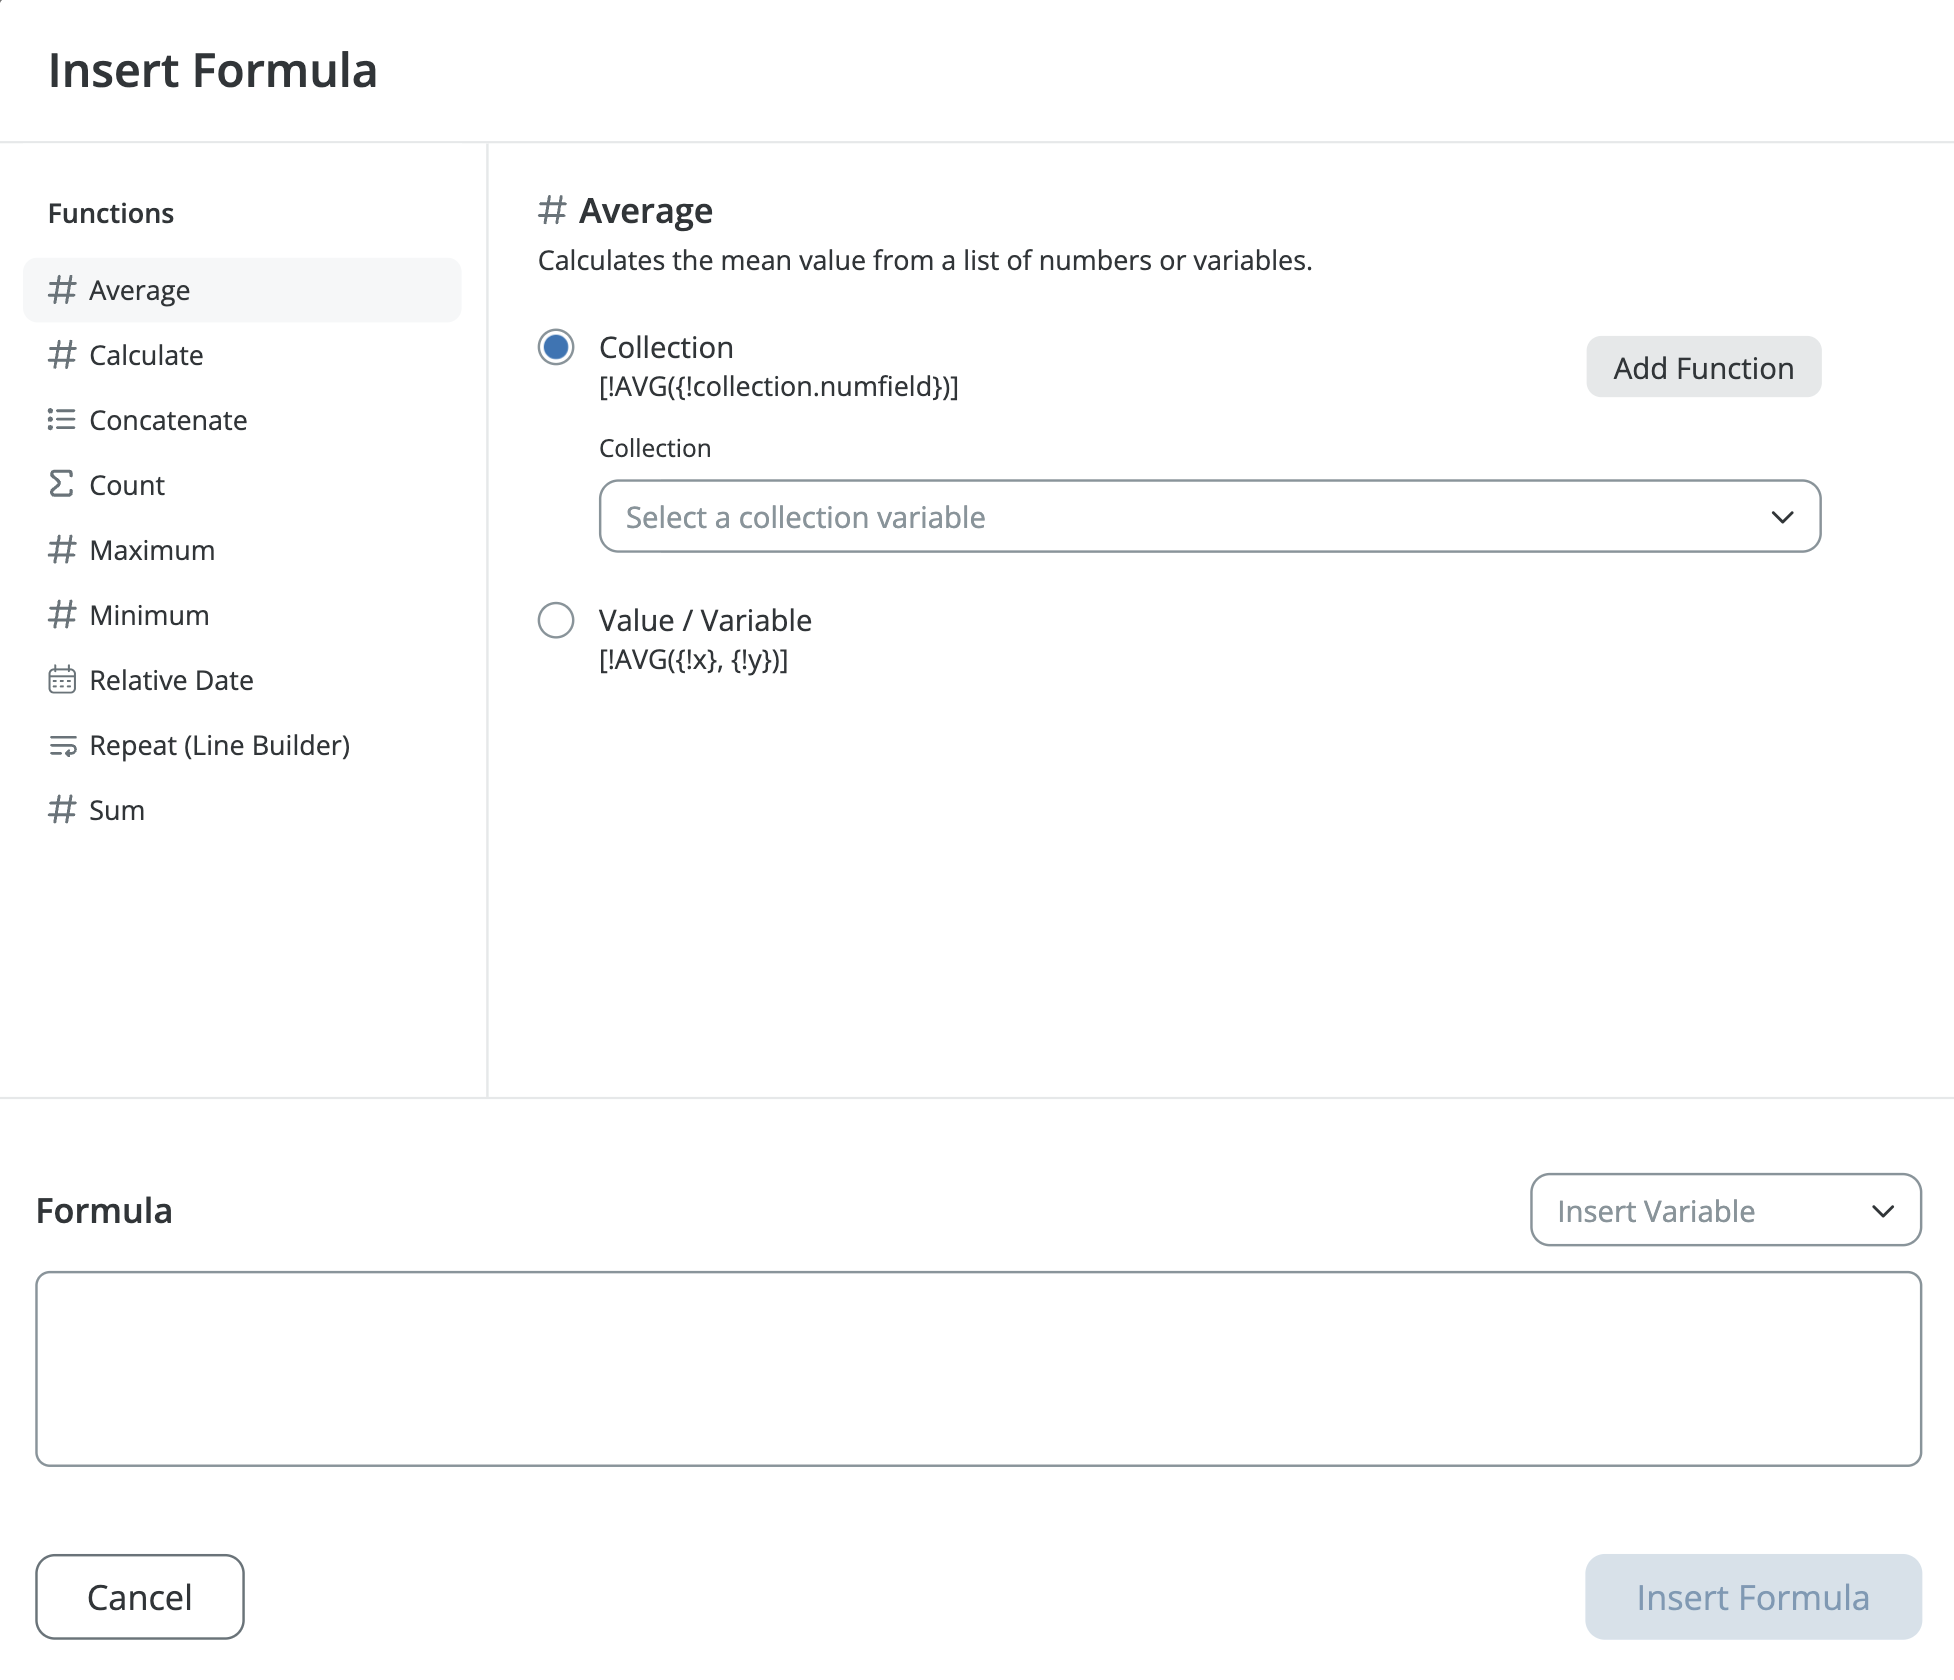This screenshot has width=1954, height=1680.
Task: Click the sigma icon beside Count
Action: pyautogui.click(x=62, y=485)
